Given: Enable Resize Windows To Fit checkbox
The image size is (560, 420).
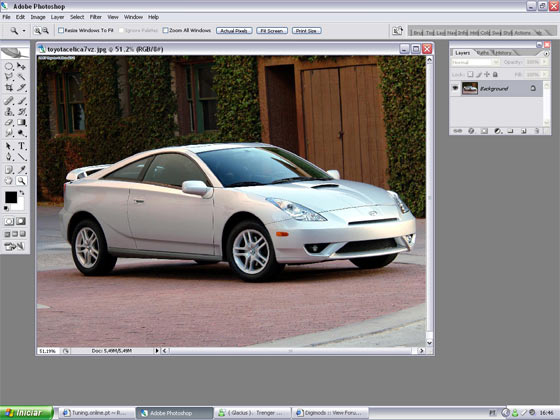Looking at the screenshot, I should point(61,30).
